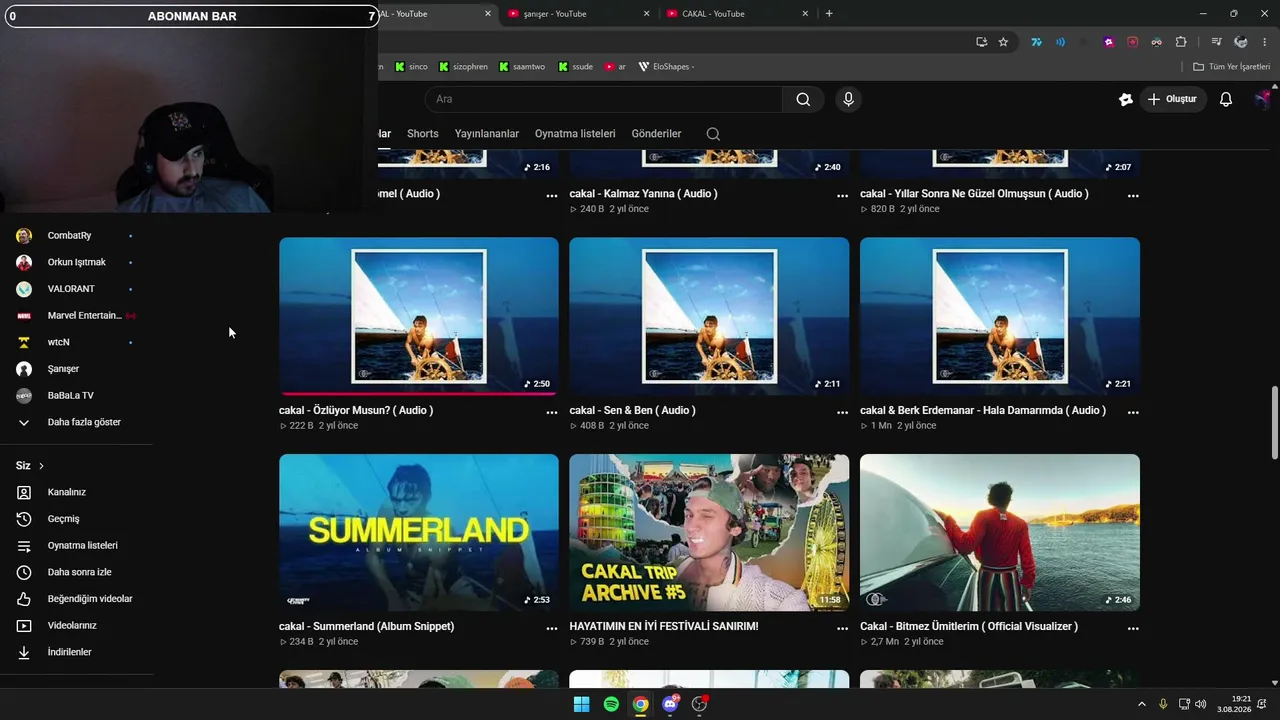Open the sizophren bookmark
The image size is (1280, 720).
pos(464,67)
